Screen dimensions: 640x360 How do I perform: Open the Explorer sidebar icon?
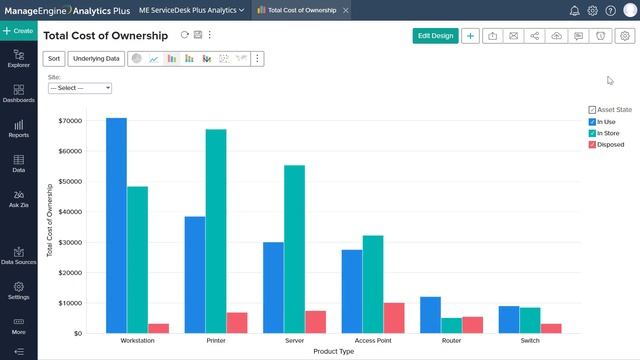18,58
